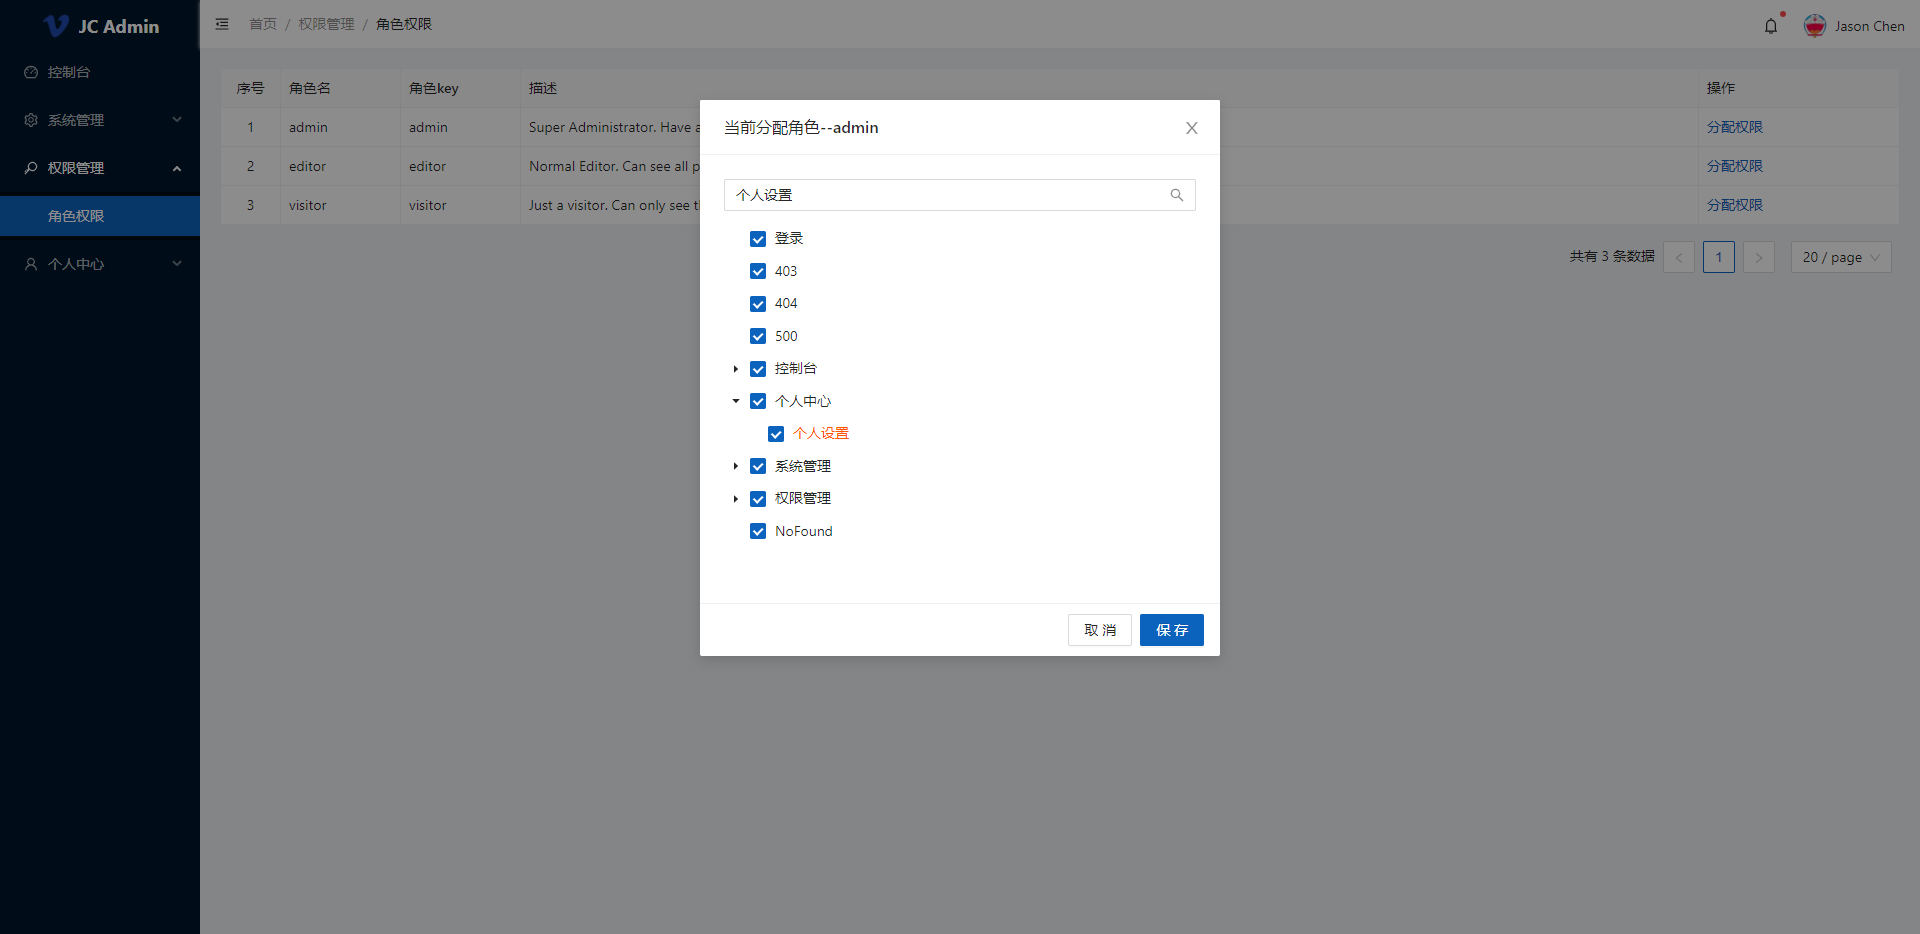Expand the 个人中心 sidebar submenu chevron
The height and width of the screenshot is (934, 1920).
tap(177, 264)
